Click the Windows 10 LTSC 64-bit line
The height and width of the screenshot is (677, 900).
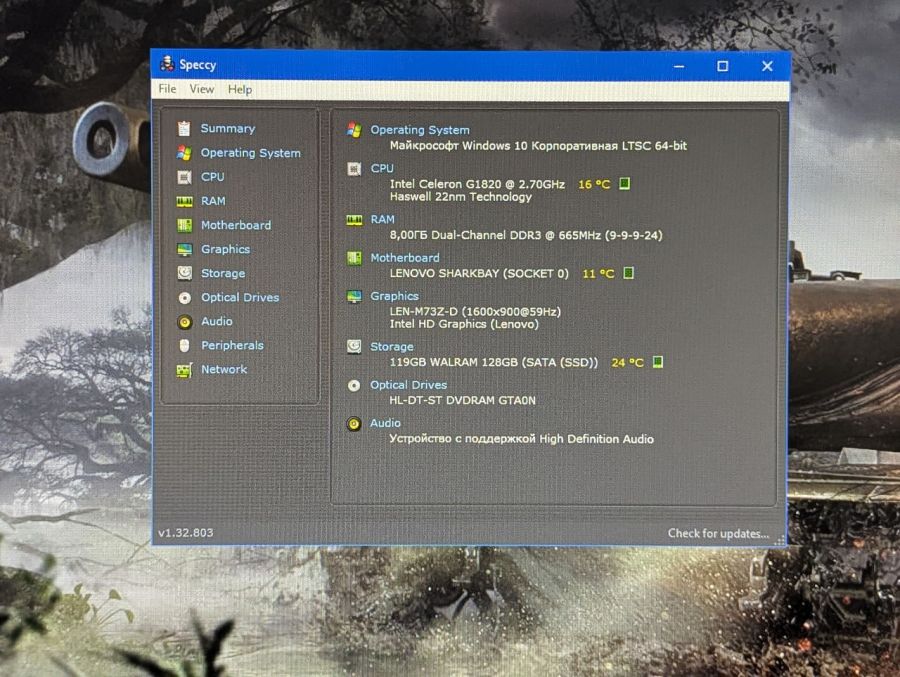pyautogui.click(x=538, y=146)
